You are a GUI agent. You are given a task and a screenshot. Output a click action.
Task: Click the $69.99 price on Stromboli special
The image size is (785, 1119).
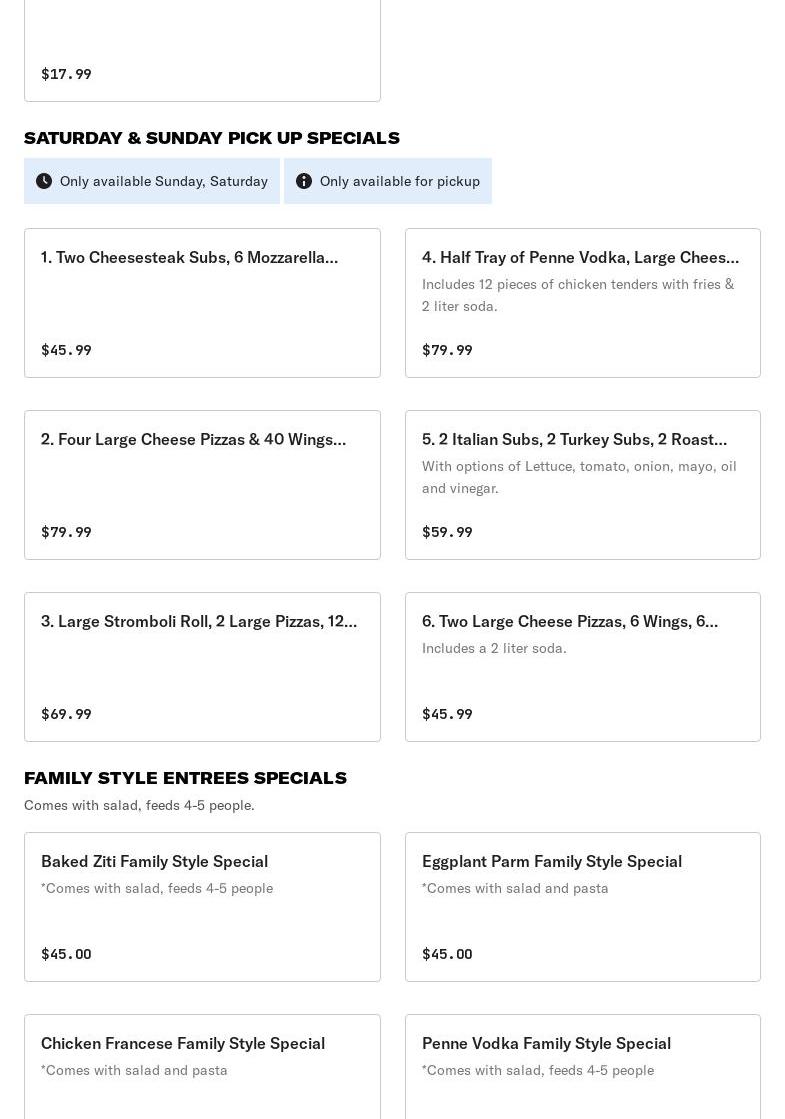[x=66, y=714]
